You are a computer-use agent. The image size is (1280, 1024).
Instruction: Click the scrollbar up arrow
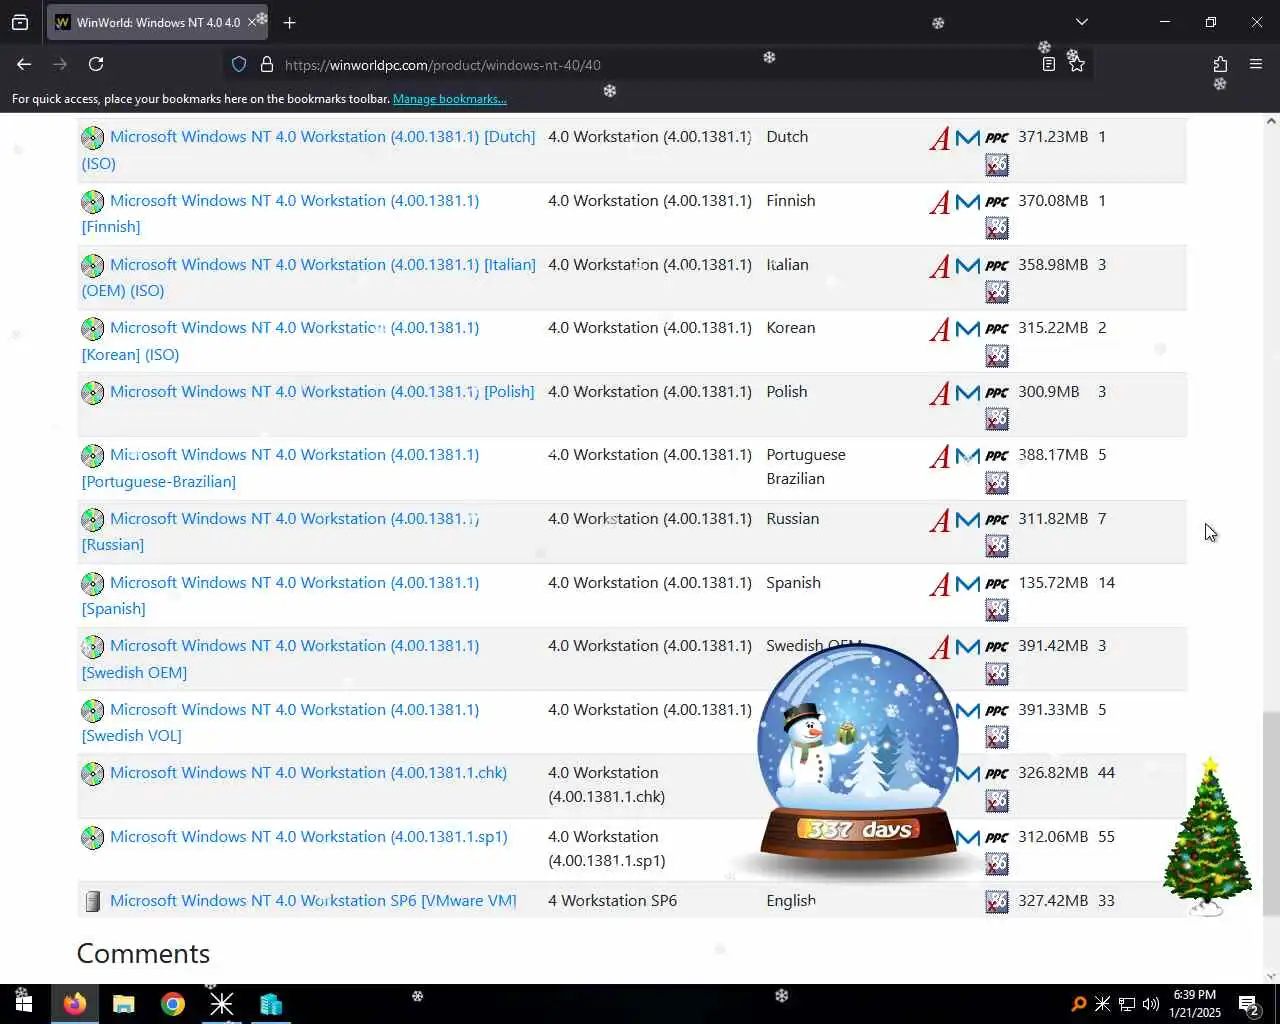pyautogui.click(x=1271, y=121)
